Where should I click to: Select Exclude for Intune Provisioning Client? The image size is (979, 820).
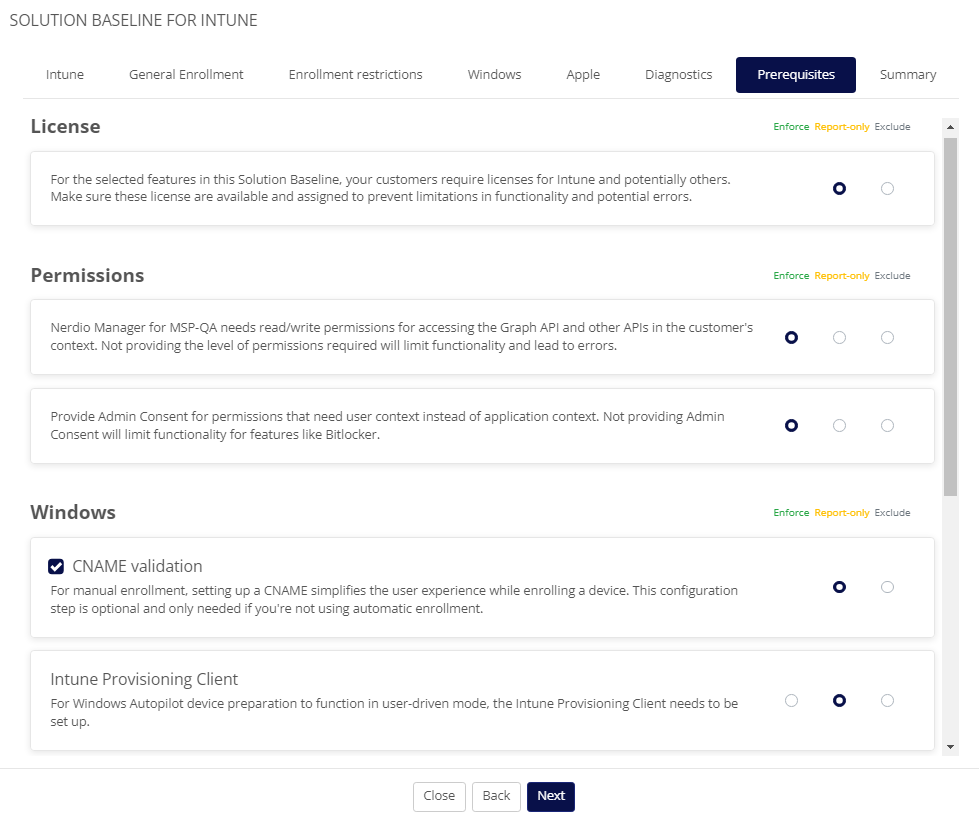pos(887,701)
